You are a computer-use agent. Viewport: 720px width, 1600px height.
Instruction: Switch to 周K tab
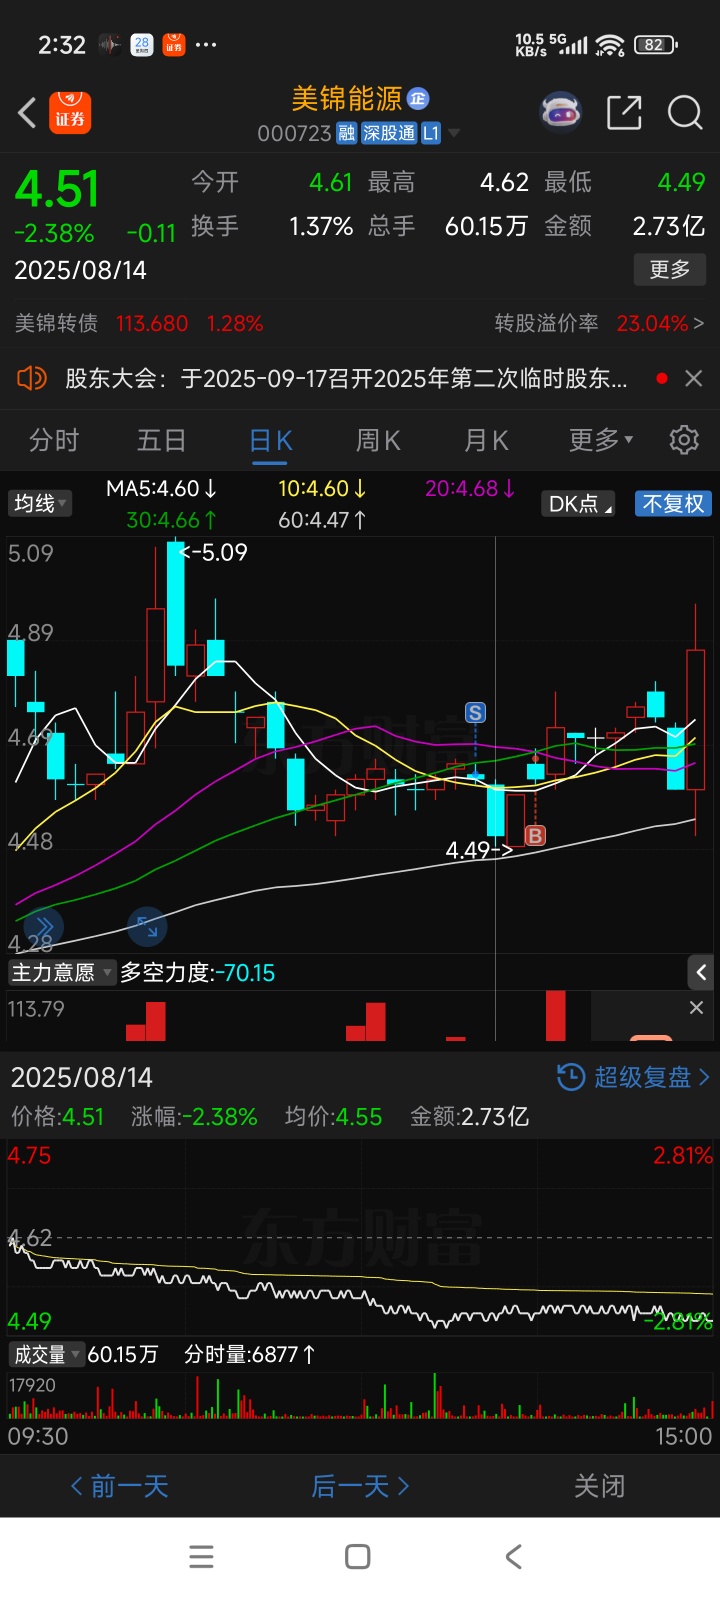click(x=378, y=440)
